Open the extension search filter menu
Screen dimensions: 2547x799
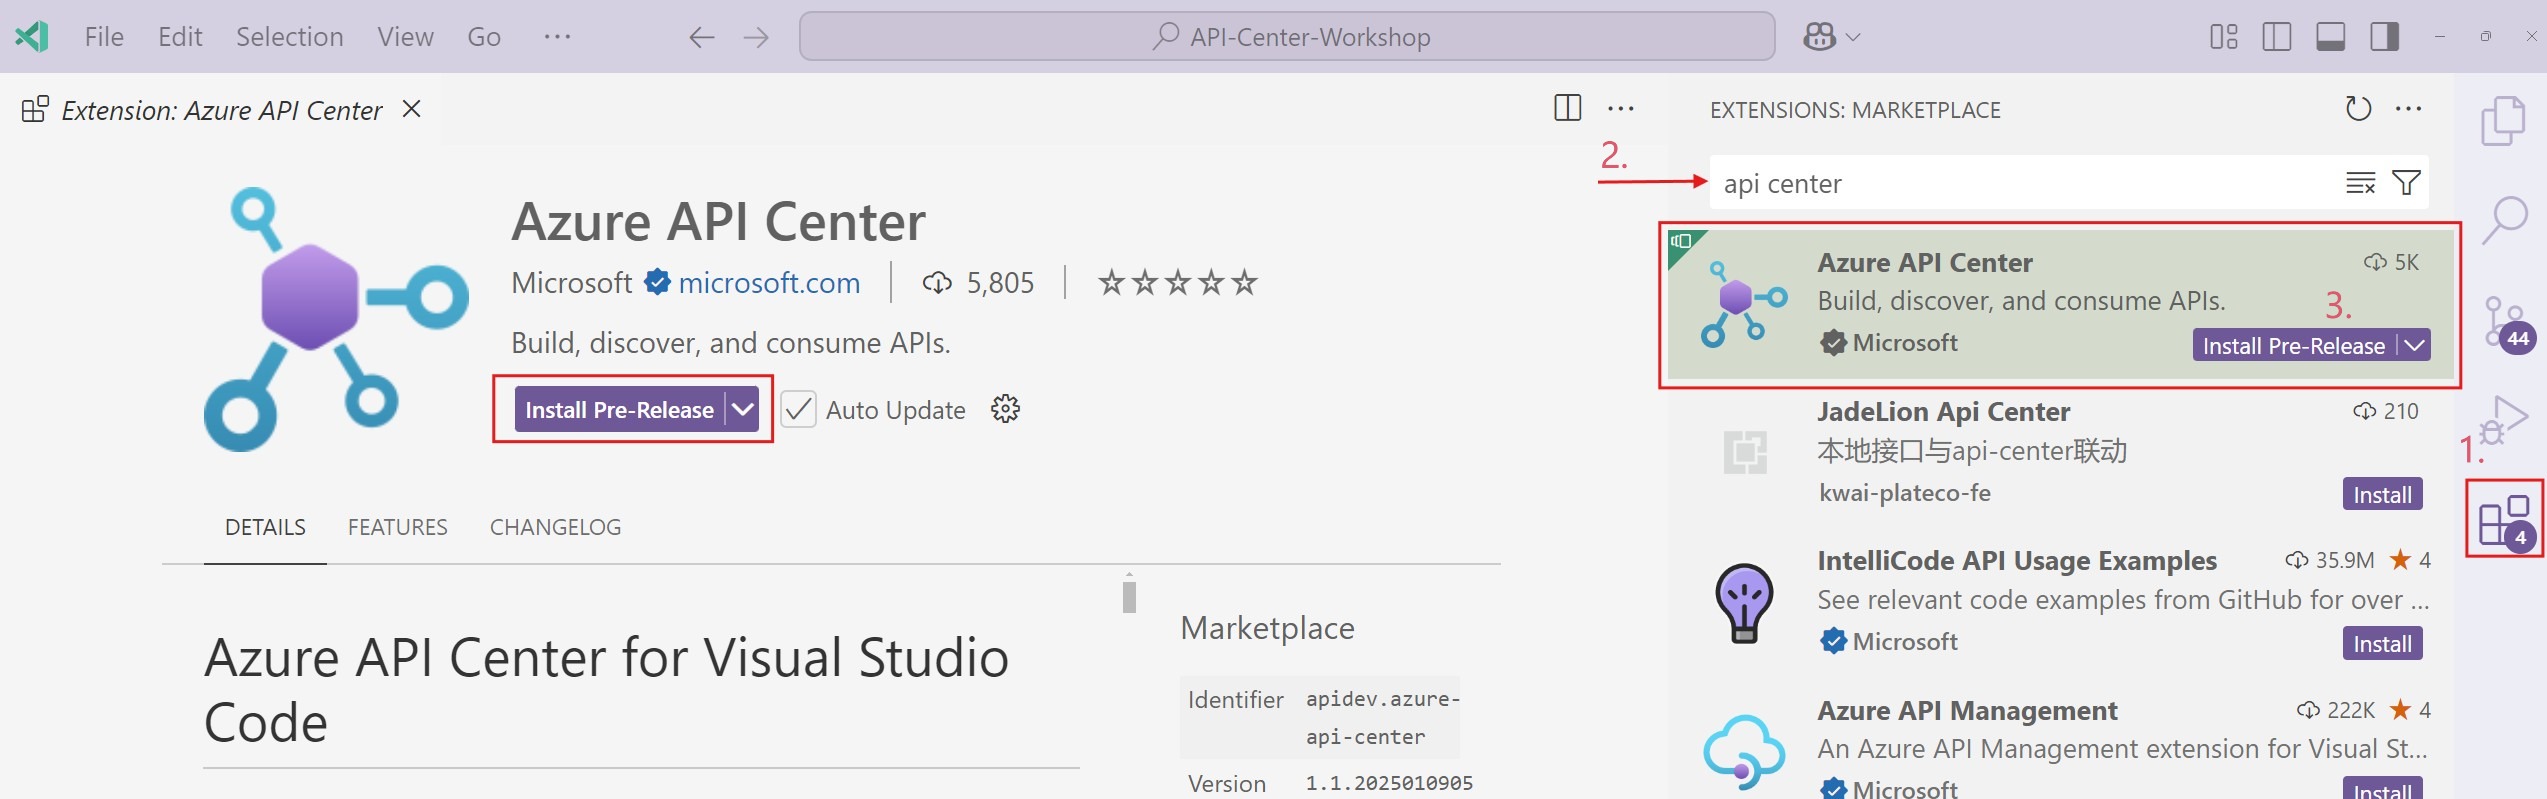(2406, 183)
